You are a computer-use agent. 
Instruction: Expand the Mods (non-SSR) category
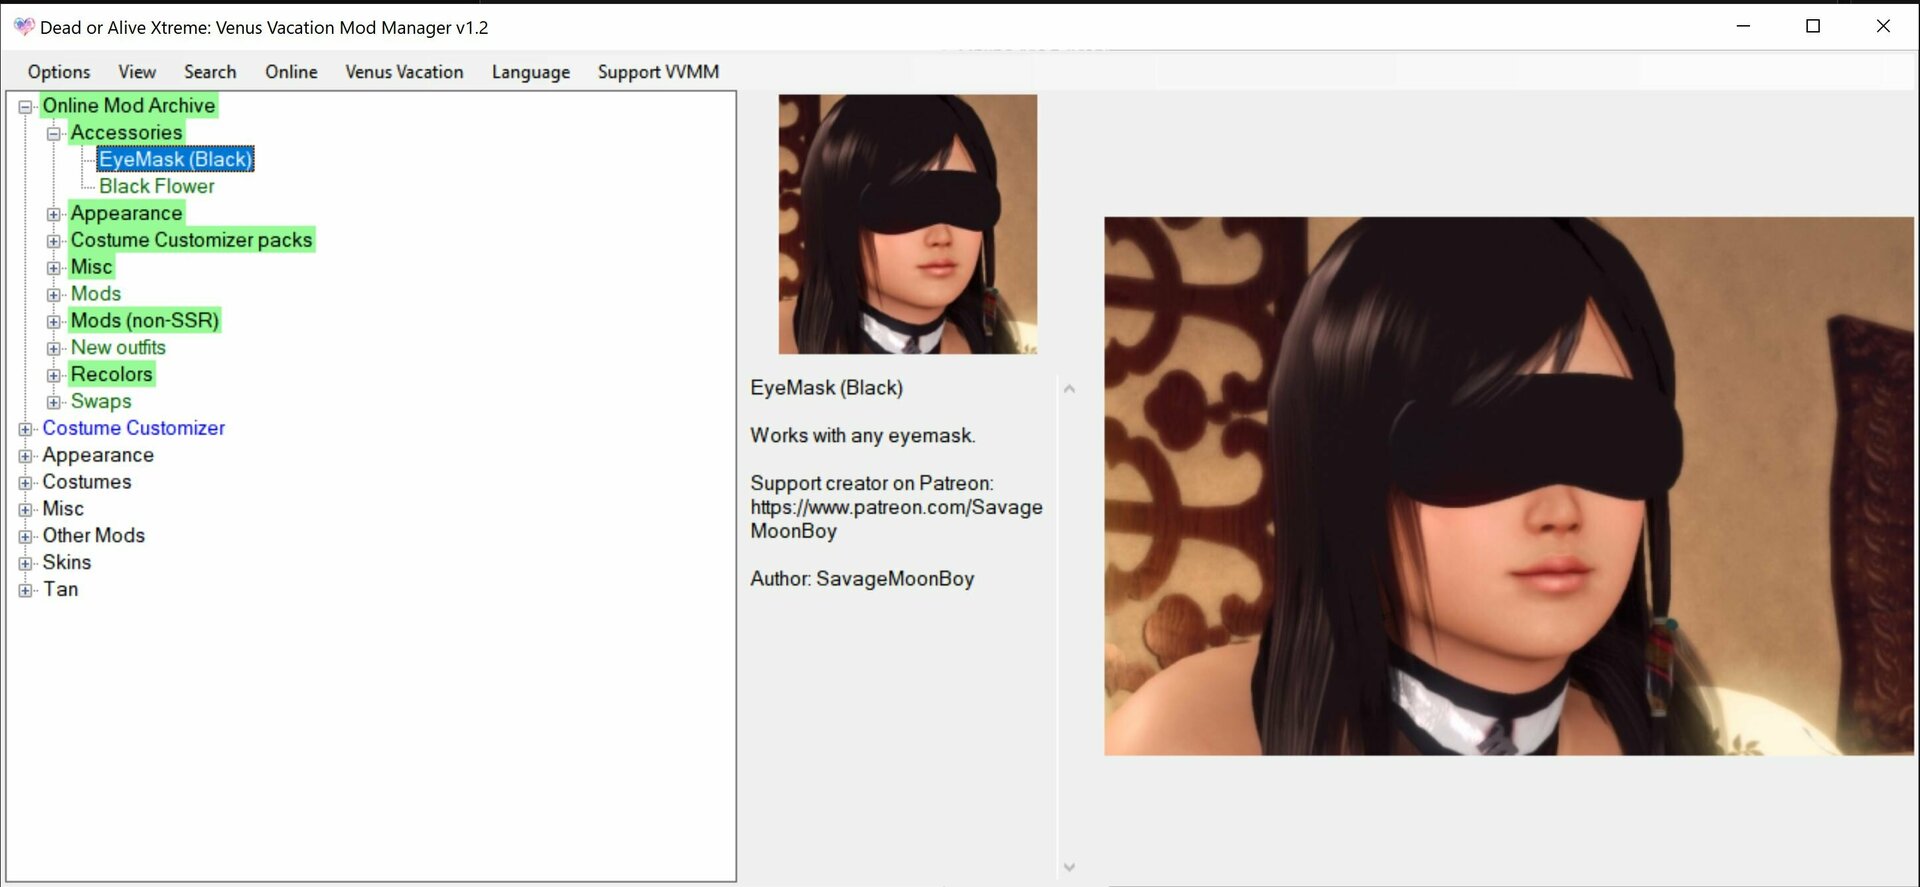pyautogui.click(x=54, y=322)
